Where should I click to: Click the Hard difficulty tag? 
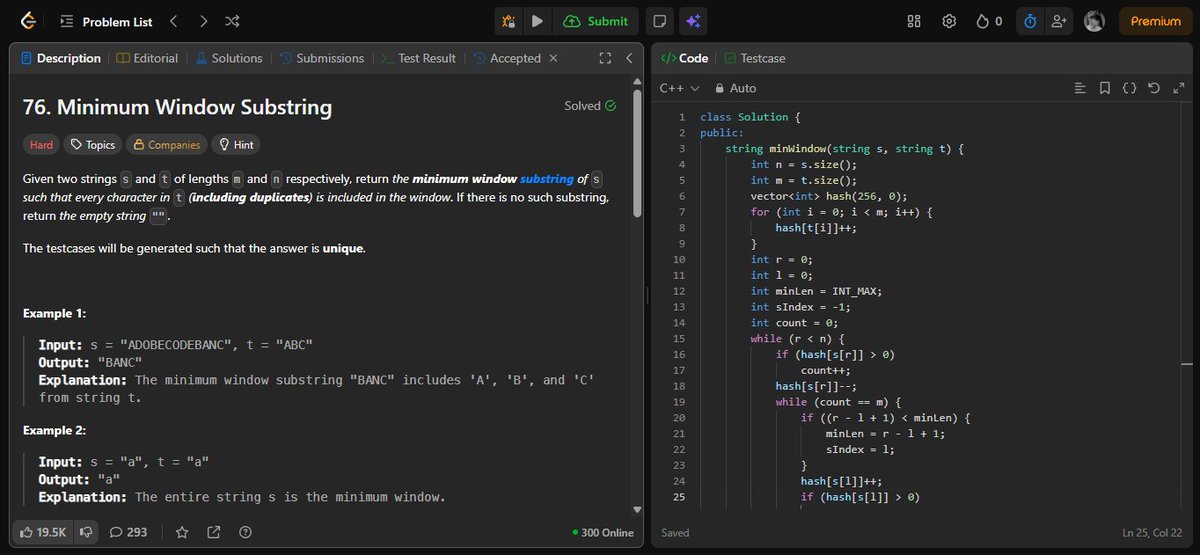41,145
